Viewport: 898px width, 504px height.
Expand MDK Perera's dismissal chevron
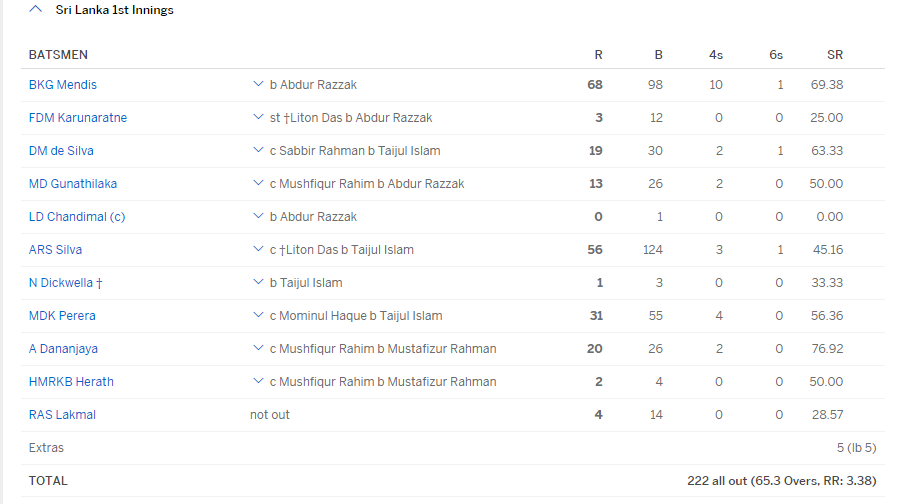tap(258, 316)
